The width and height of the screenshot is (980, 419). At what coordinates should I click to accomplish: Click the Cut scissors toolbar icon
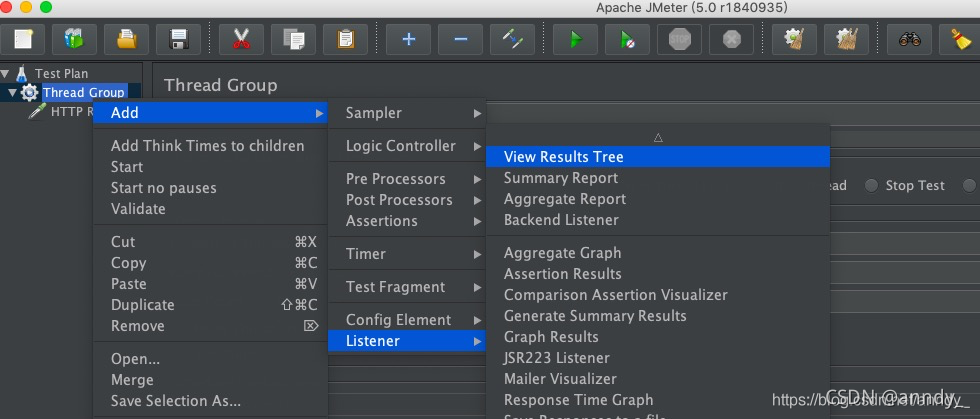(241, 39)
